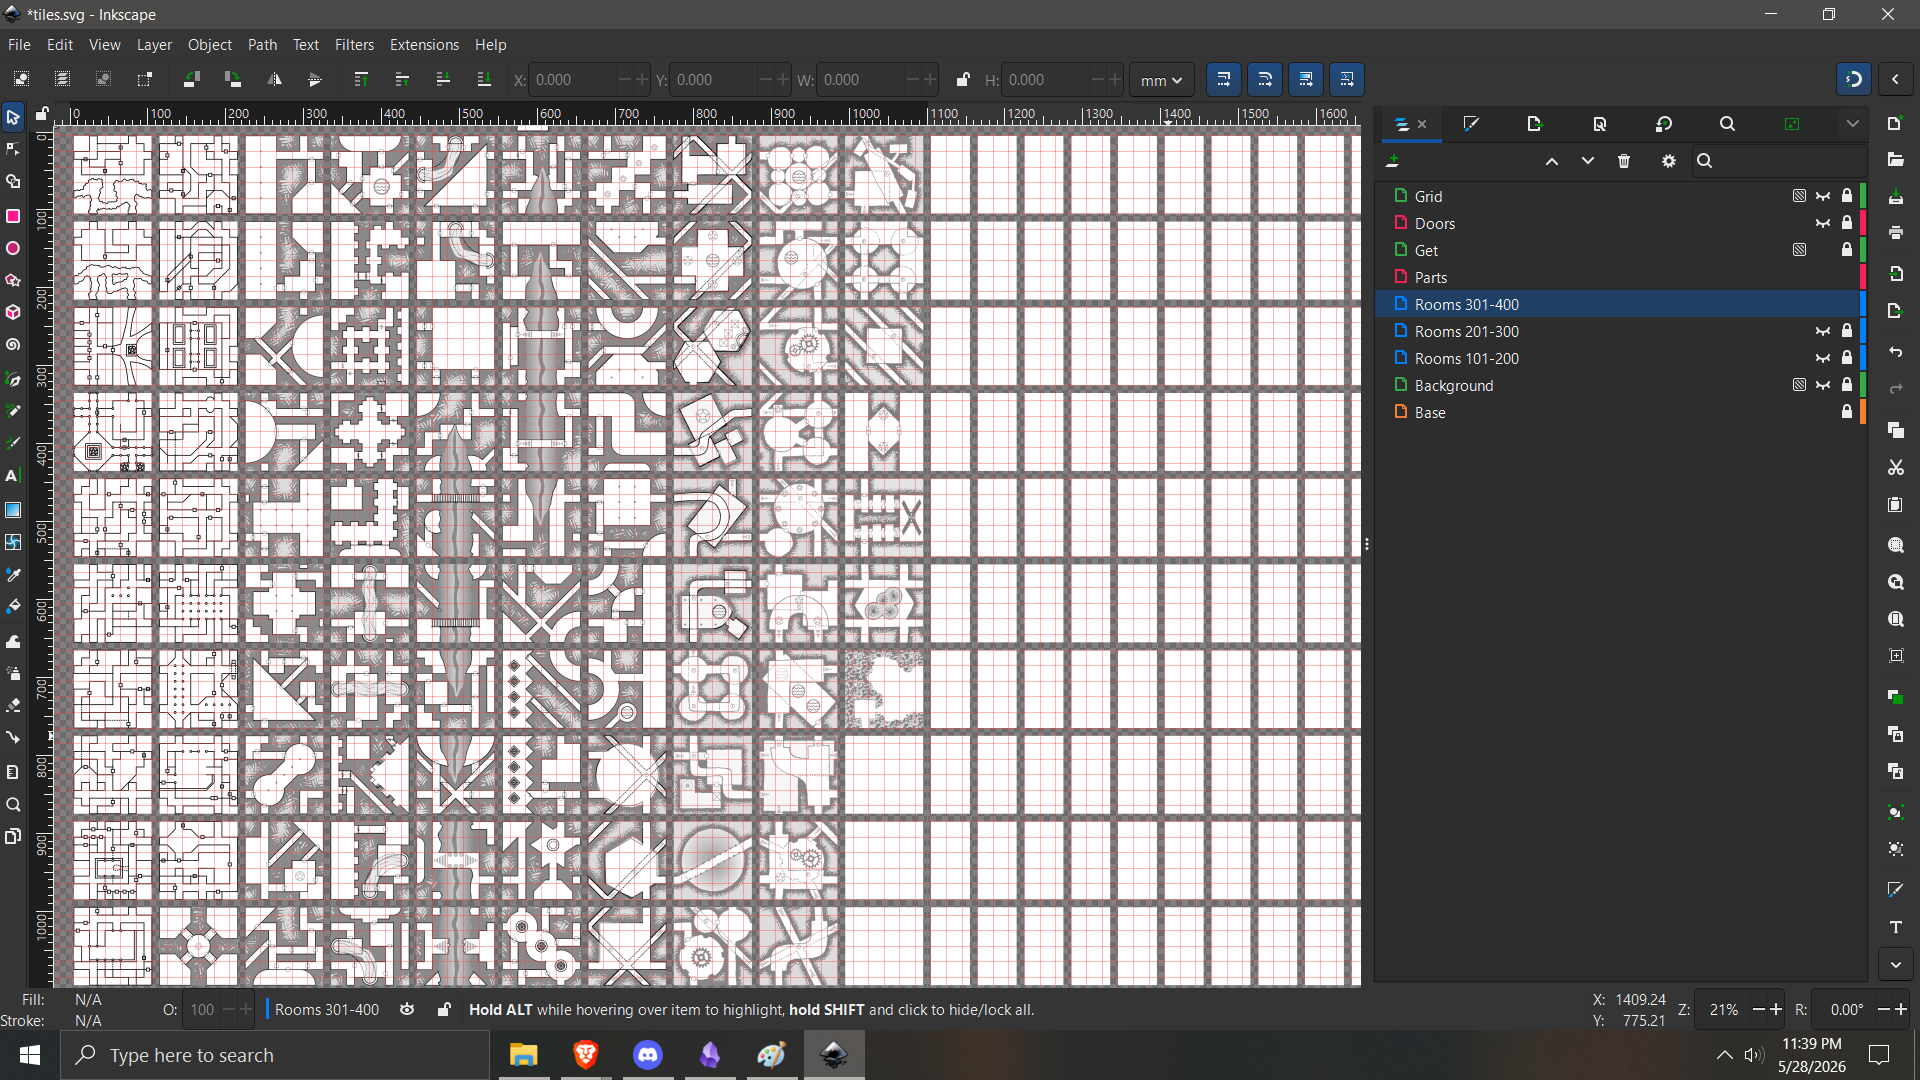Open layers panel settings gear
Image resolution: width=1920 pixels, height=1080 pixels.
[1669, 161]
